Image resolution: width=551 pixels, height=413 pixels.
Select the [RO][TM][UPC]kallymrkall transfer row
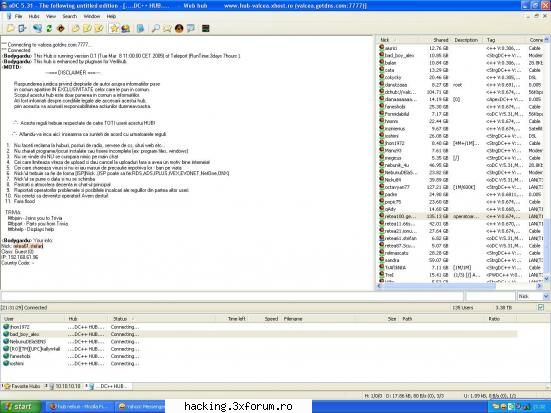click(260, 349)
